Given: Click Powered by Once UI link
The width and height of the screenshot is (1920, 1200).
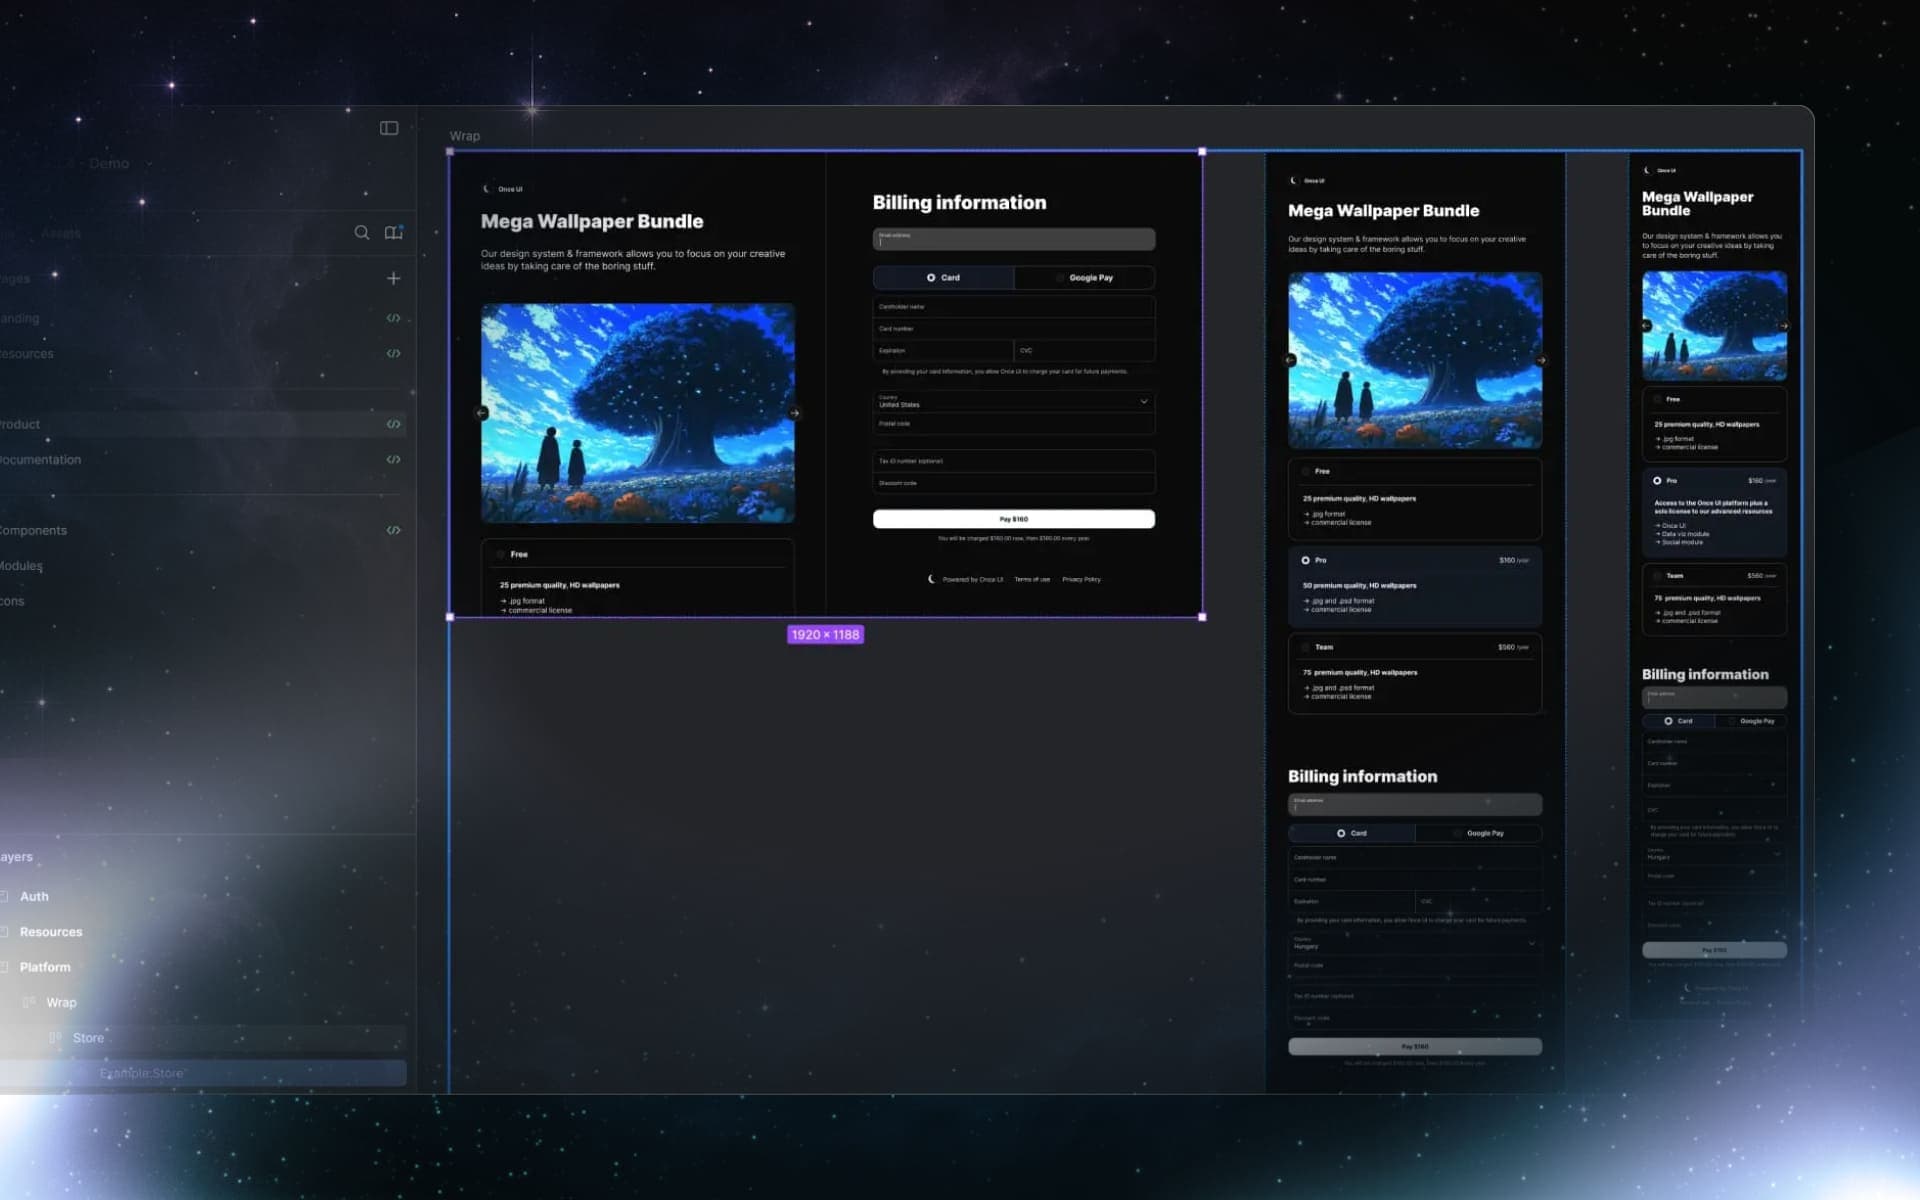Looking at the screenshot, I should click(966, 579).
